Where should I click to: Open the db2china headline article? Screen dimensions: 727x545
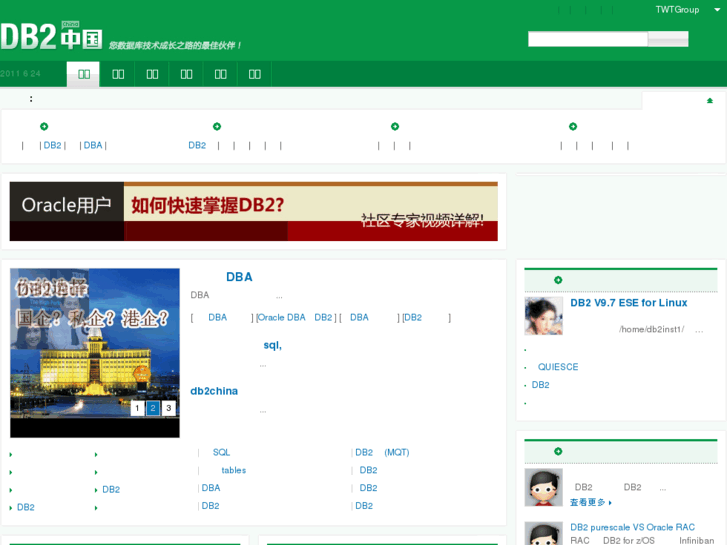(x=214, y=391)
